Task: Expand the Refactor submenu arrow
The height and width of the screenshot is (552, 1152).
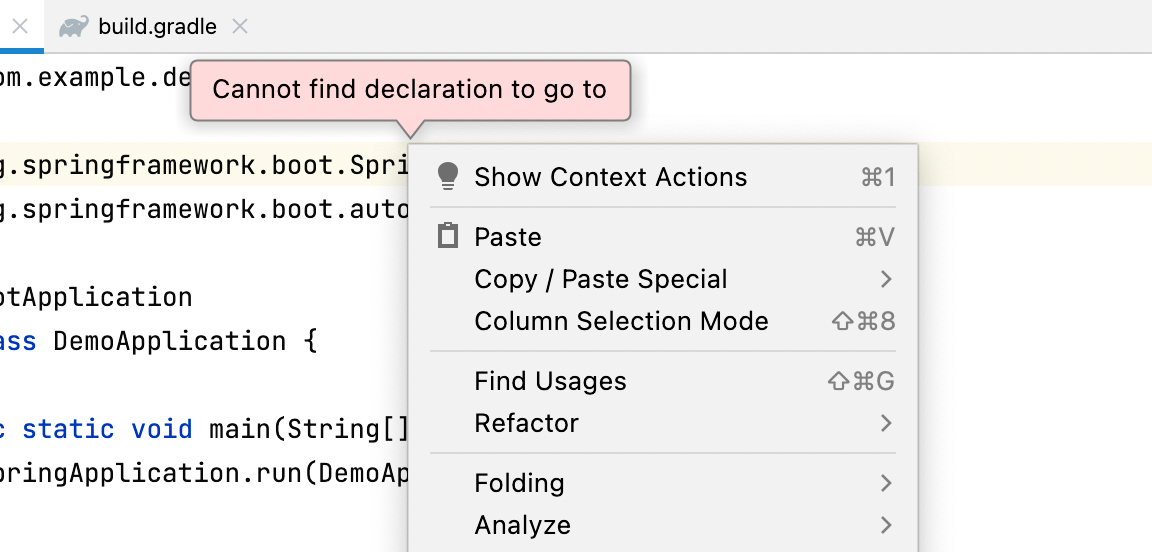Action: pyautogui.click(x=885, y=423)
